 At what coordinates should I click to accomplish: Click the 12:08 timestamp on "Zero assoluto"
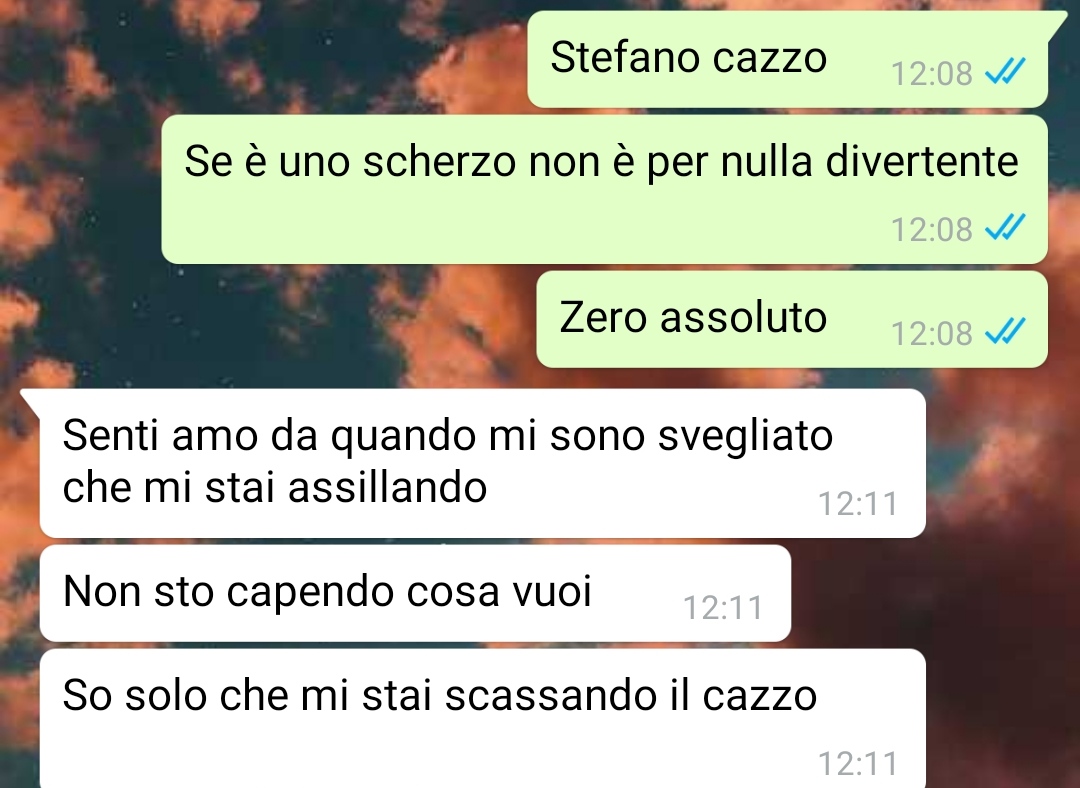931,333
